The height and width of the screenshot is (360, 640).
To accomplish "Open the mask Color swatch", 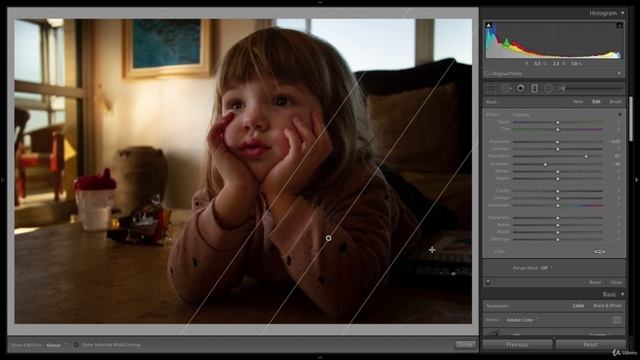I will click(x=599, y=252).
